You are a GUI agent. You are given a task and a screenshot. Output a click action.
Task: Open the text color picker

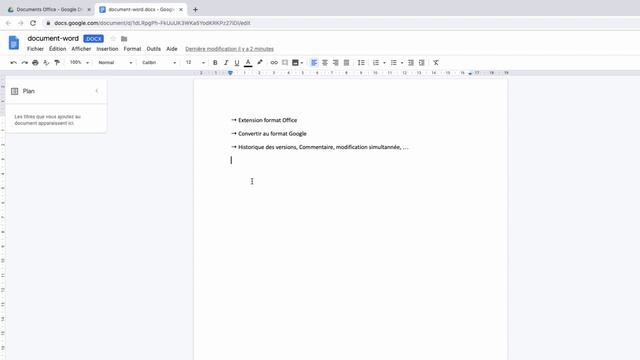point(248,62)
